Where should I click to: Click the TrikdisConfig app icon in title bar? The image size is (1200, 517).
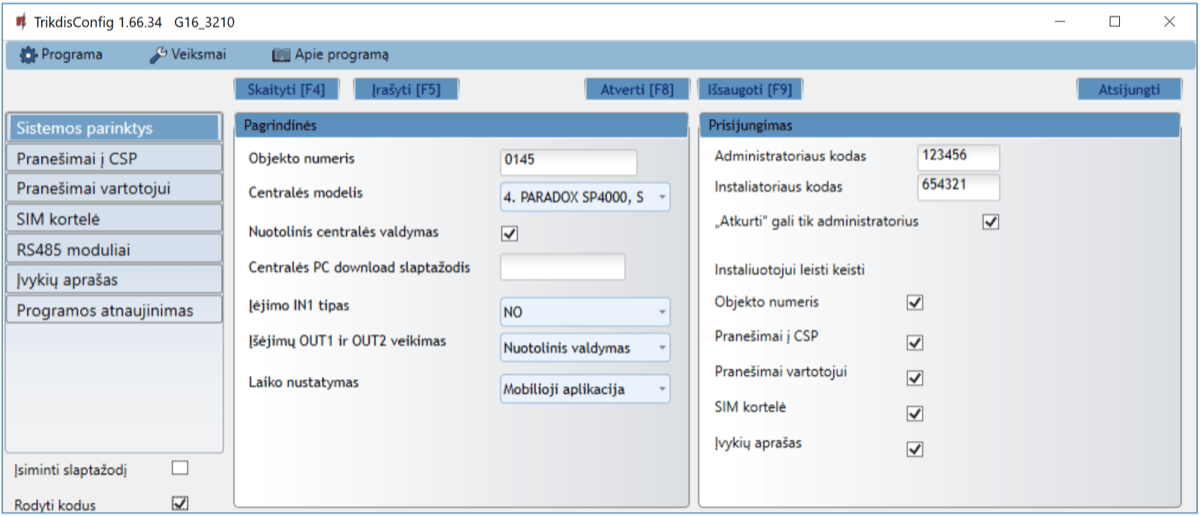coord(20,21)
